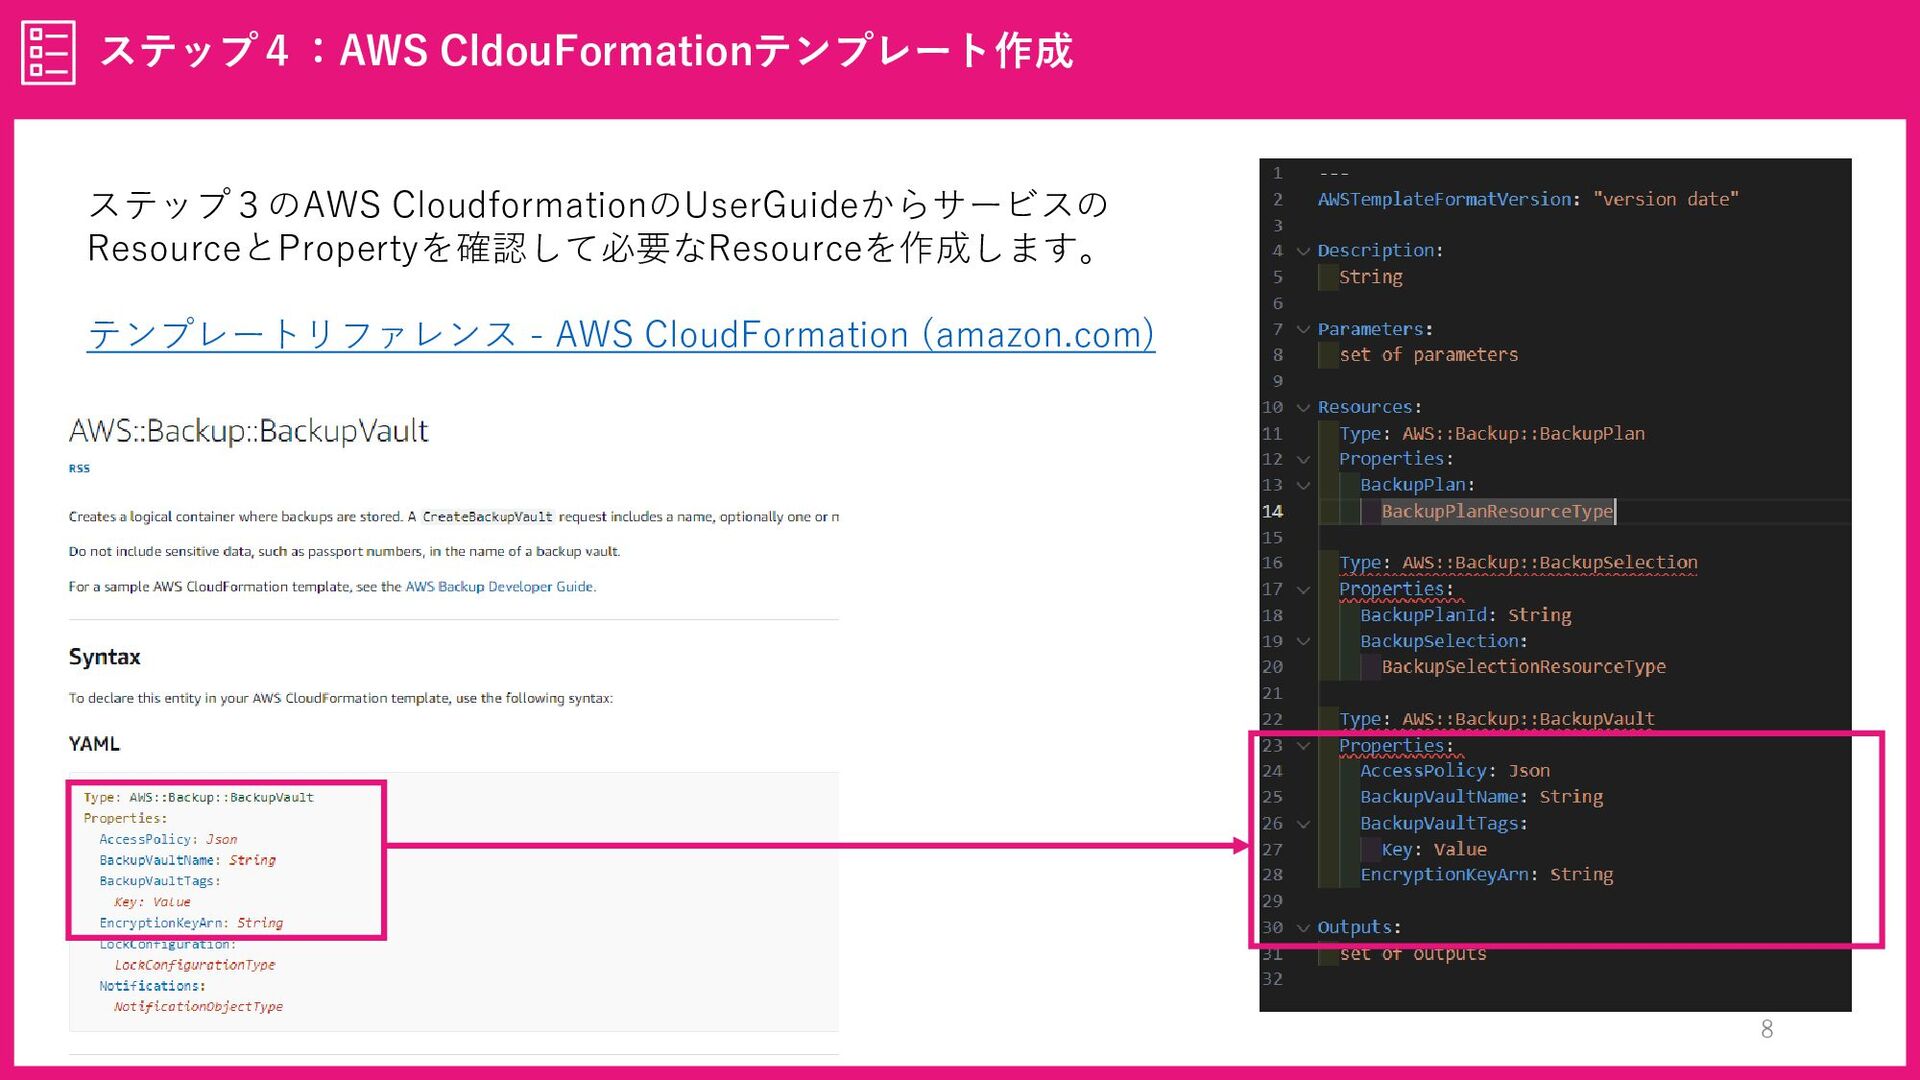Fold the line 23 Properties block
Image resolution: width=1920 pixels, height=1080 pixels.
(1303, 745)
